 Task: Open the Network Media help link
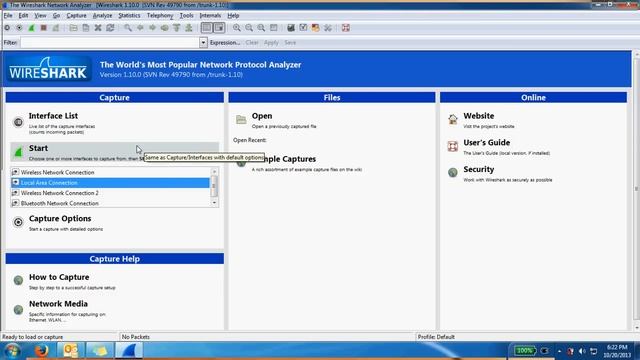coord(58,304)
